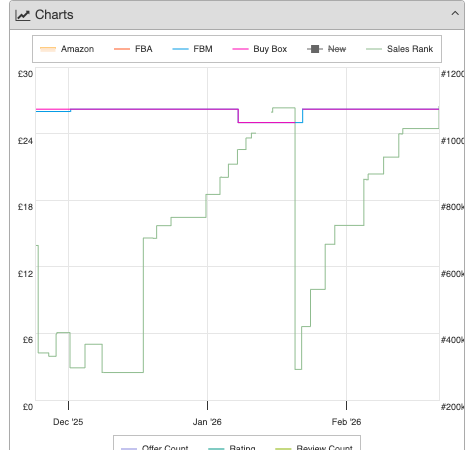Toggle the Buy Box series in legend
The height and width of the screenshot is (450, 474).
pos(259,49)
